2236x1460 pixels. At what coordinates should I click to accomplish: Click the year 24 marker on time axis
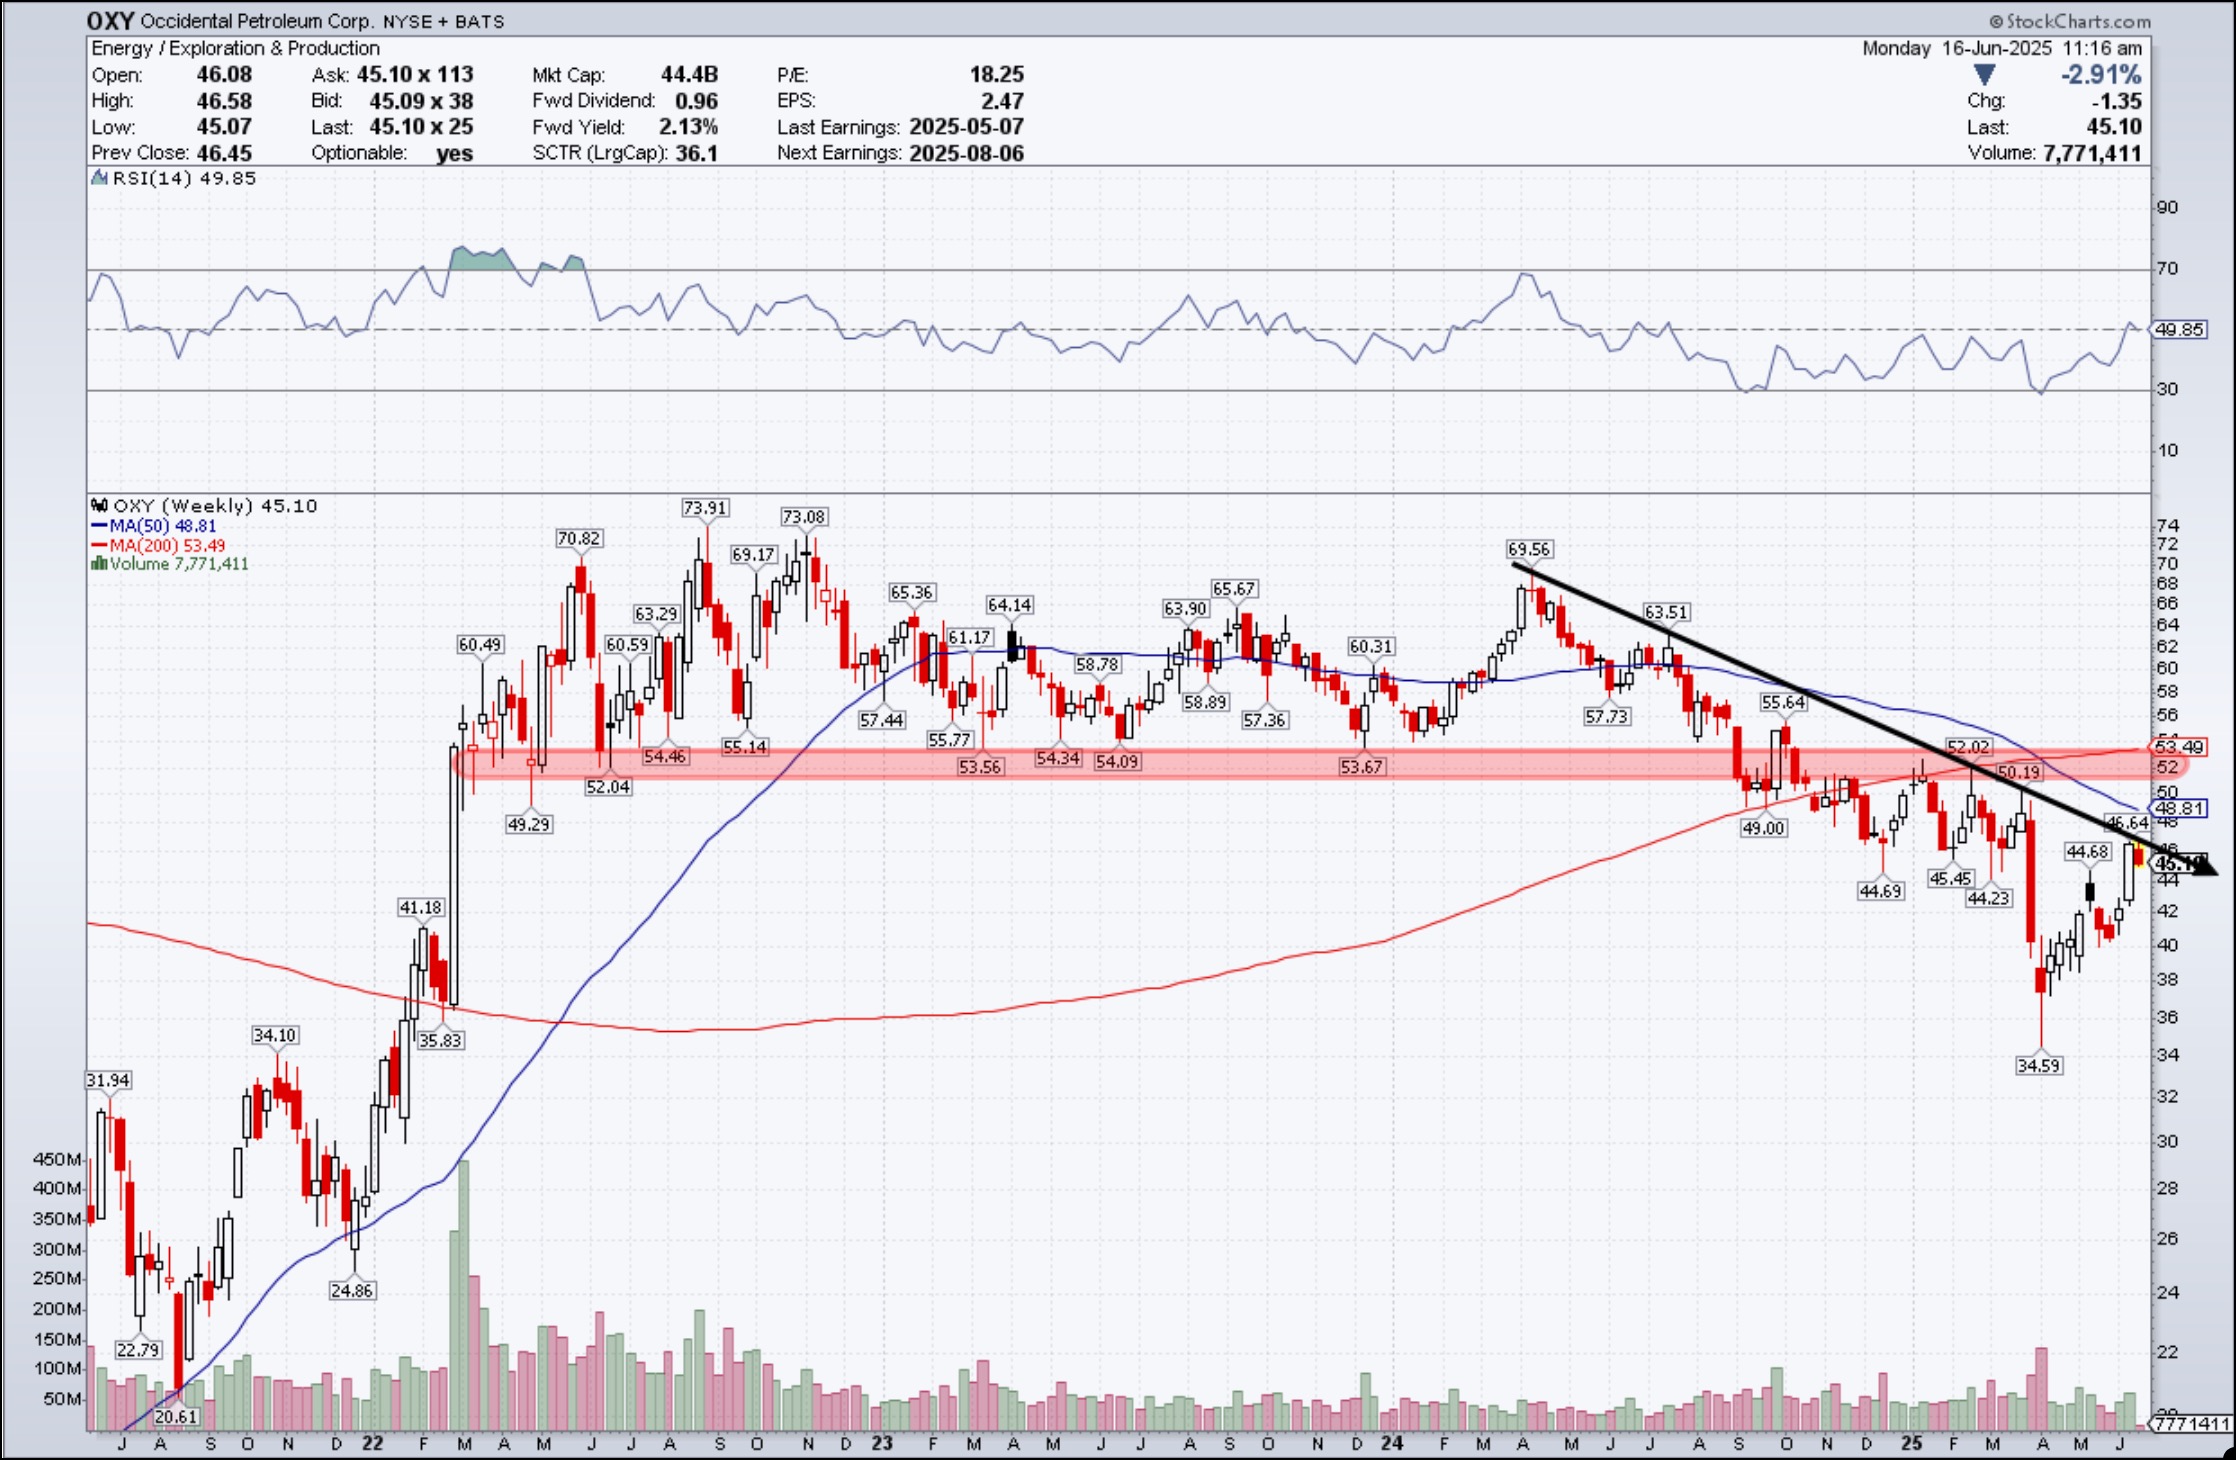tap(1392, 1443)
